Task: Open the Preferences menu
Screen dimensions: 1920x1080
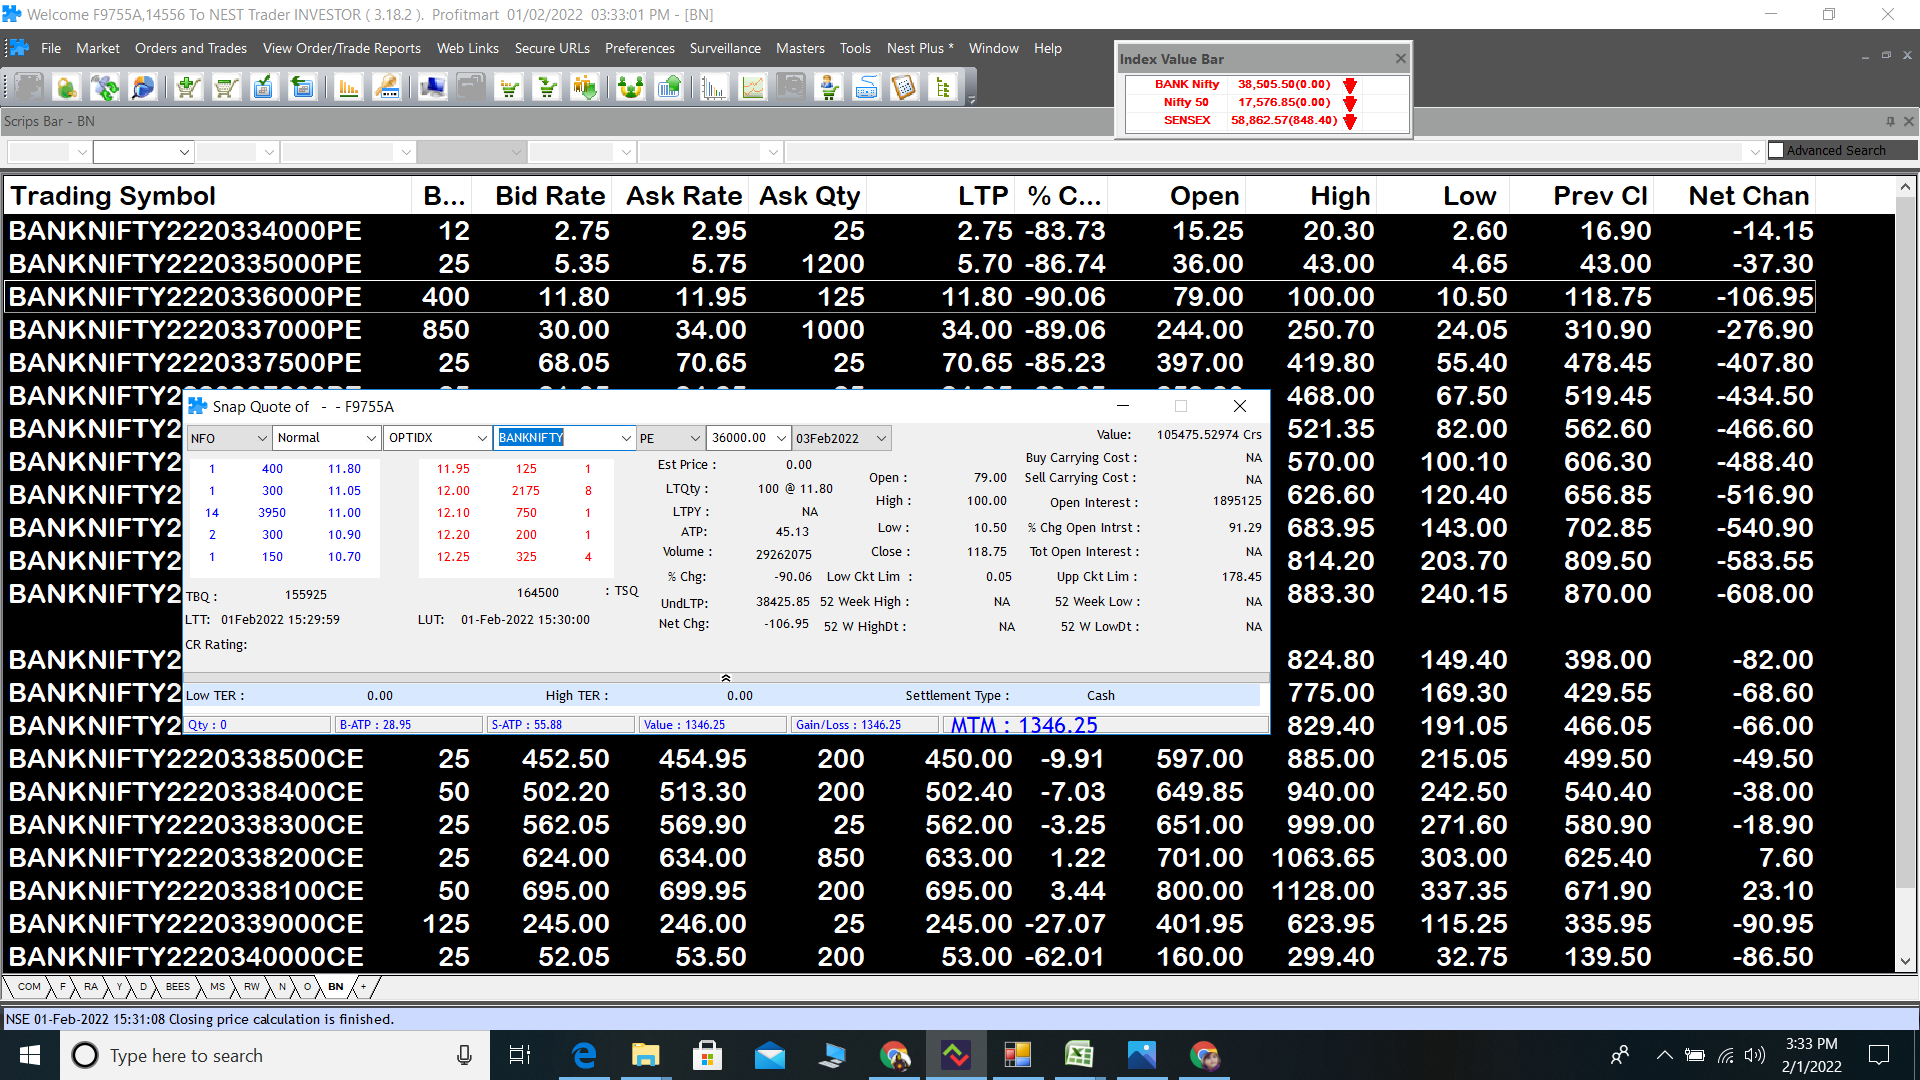Action: [640, 48]
